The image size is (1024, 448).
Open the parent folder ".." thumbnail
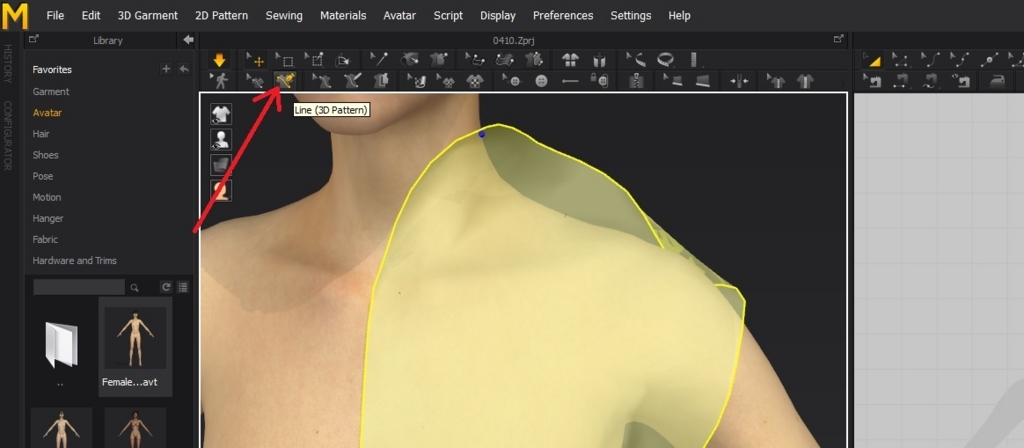click(61, 347)
